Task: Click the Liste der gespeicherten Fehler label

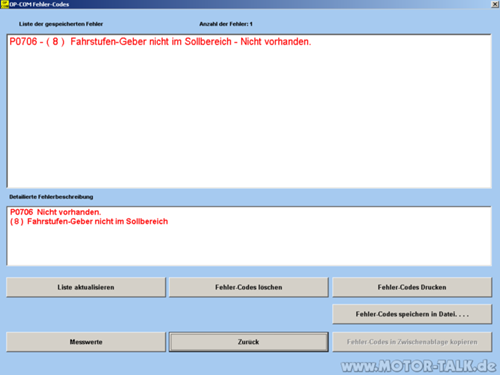Action: 61,24
